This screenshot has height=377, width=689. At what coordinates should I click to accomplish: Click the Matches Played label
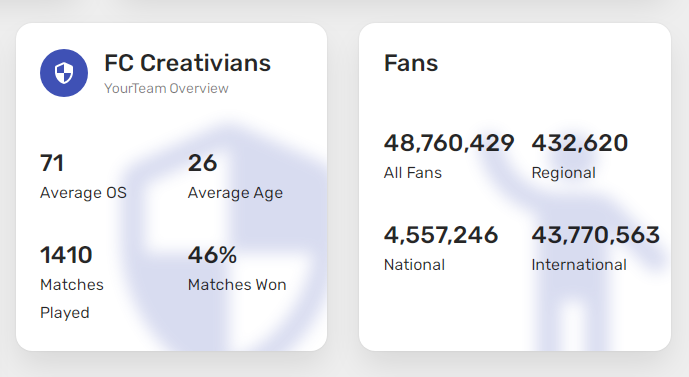[72, 299]
